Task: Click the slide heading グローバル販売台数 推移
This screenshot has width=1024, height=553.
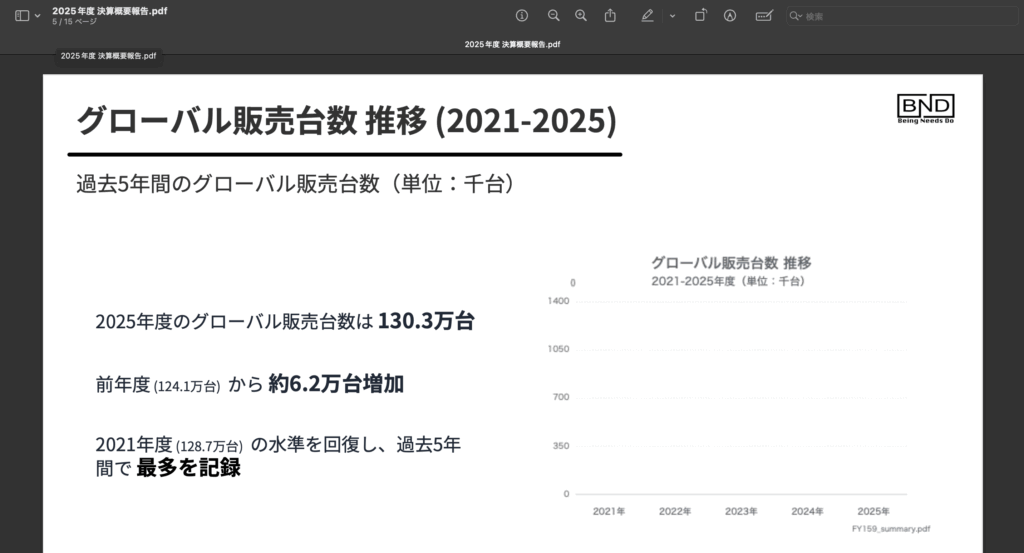Action: pyautogui.click(x=346, y=121)
